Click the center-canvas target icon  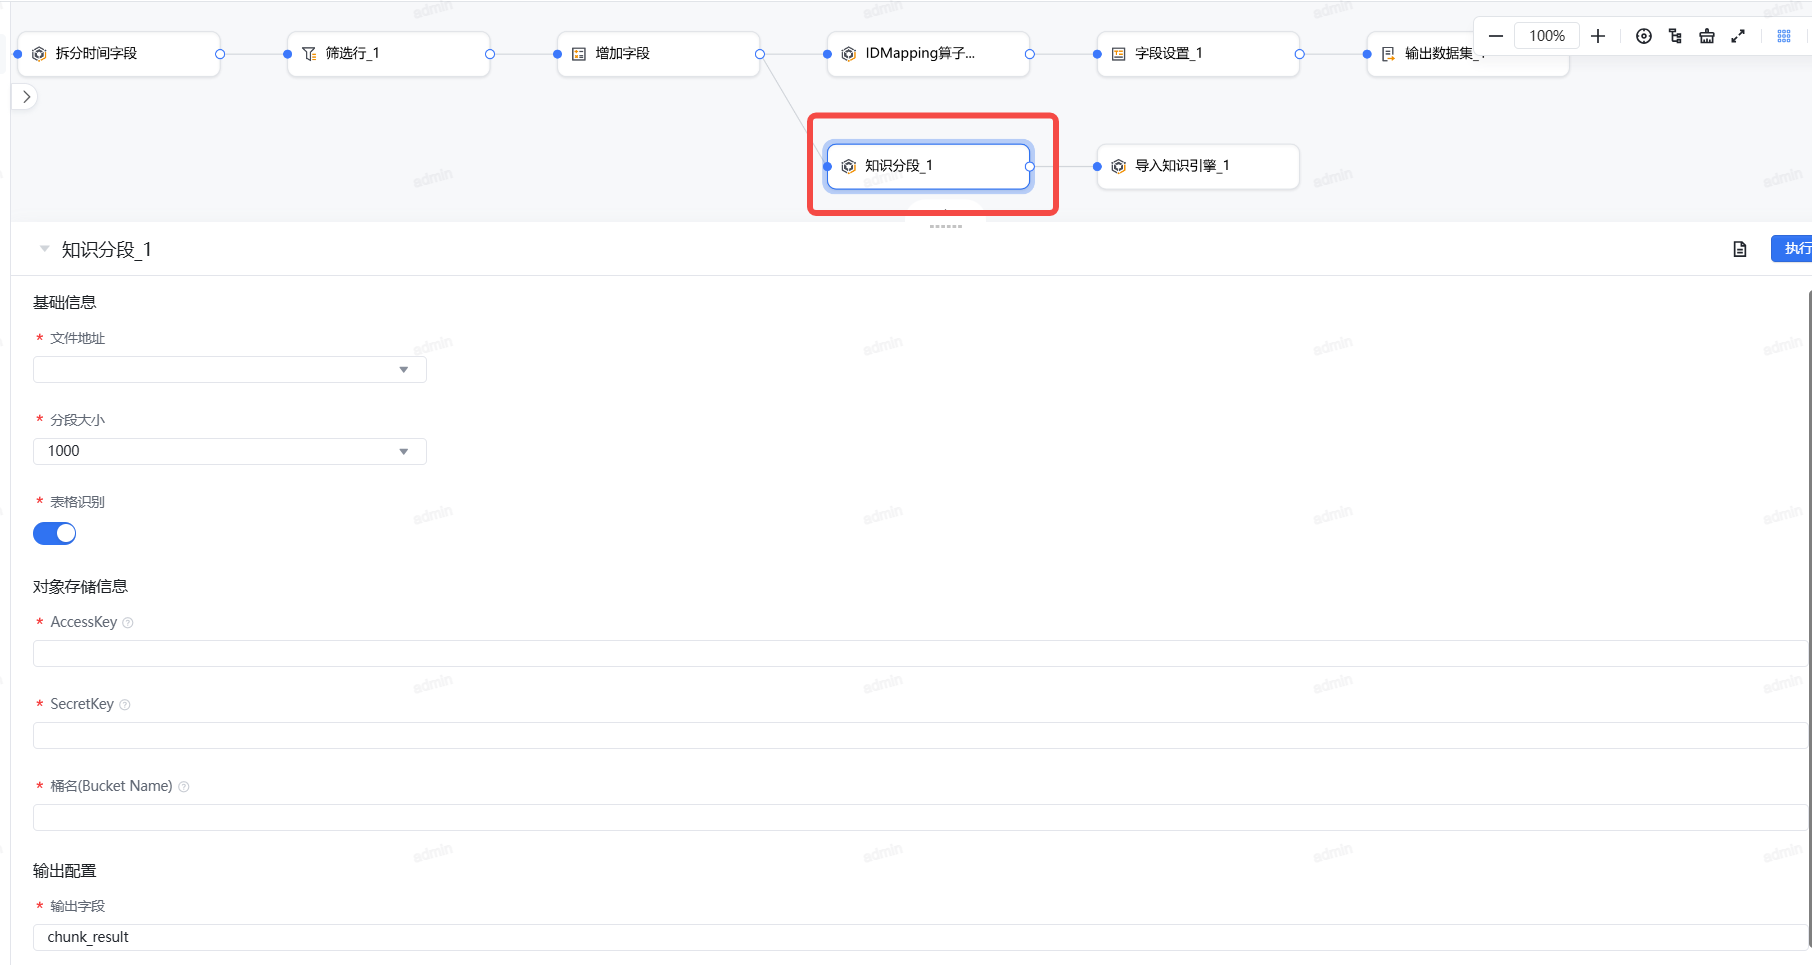click(1643, 36)
